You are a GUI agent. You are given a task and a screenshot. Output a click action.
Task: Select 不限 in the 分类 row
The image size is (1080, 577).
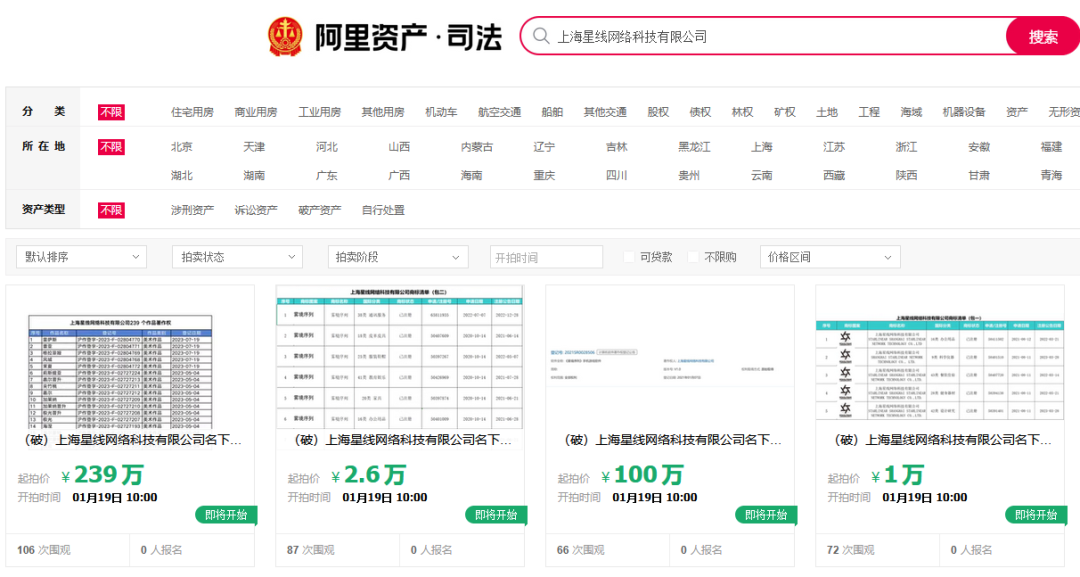111,112
